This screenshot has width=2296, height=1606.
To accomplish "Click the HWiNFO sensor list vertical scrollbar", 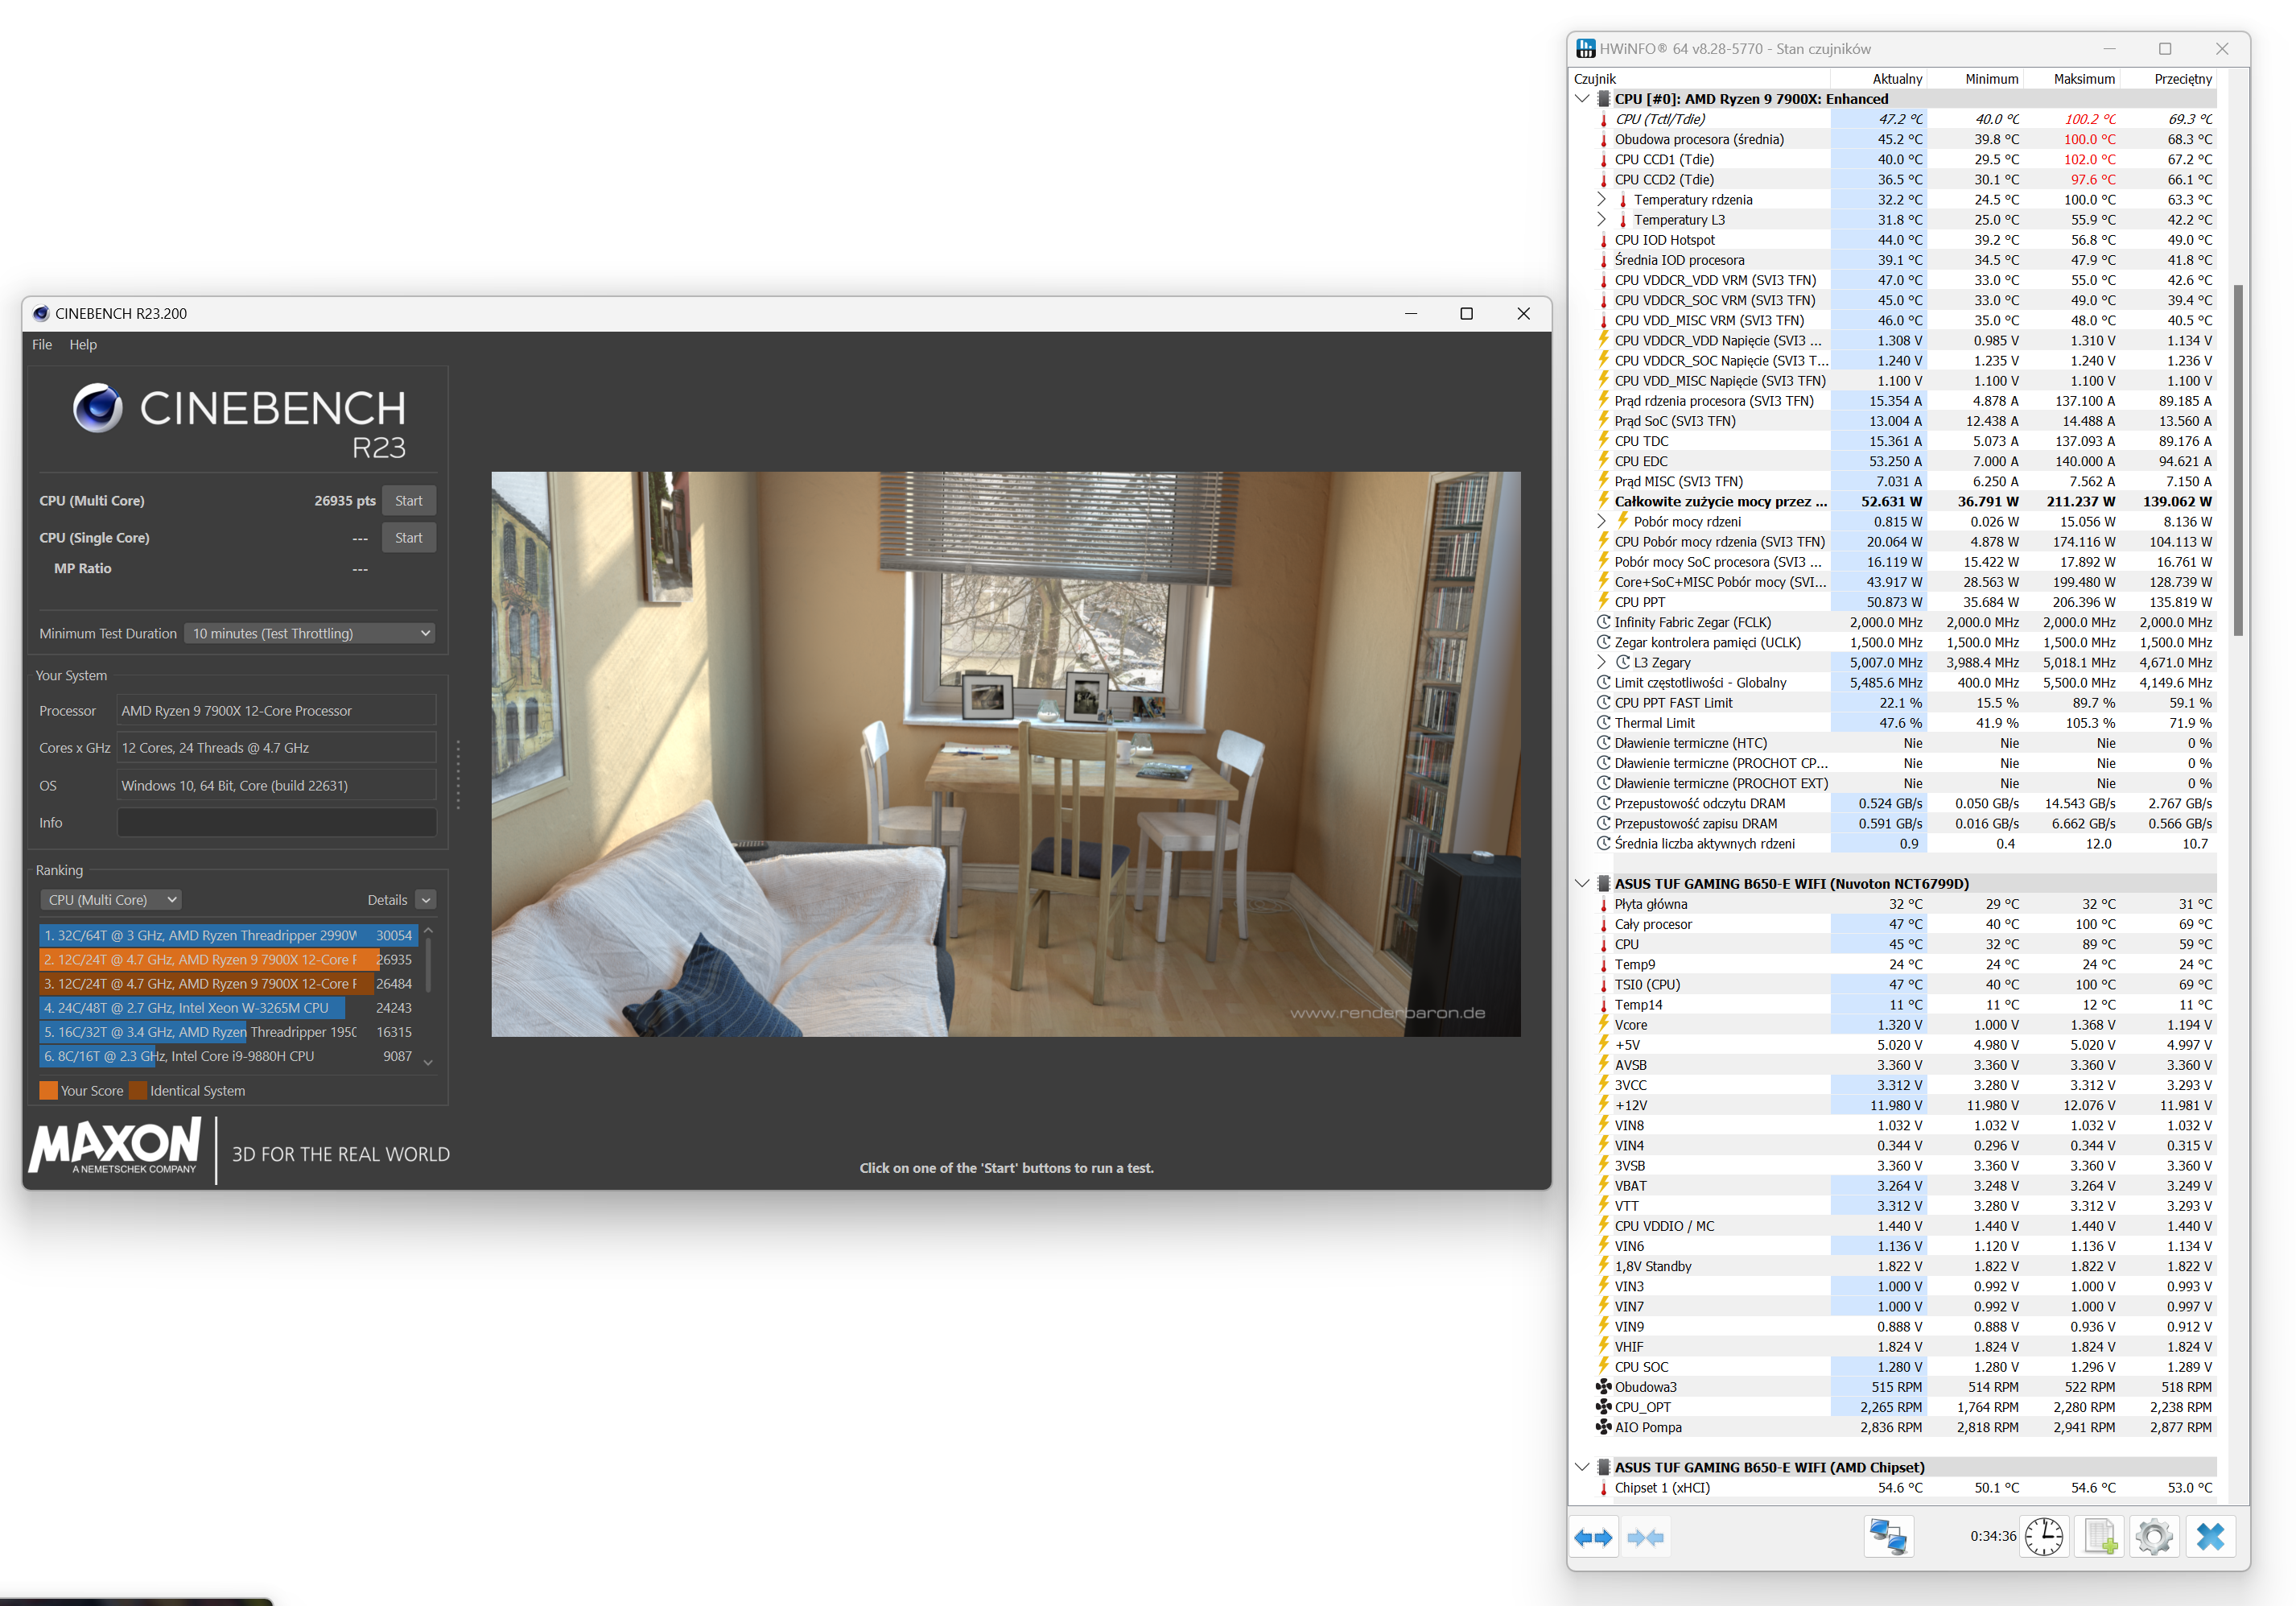I will [2238, 460].
